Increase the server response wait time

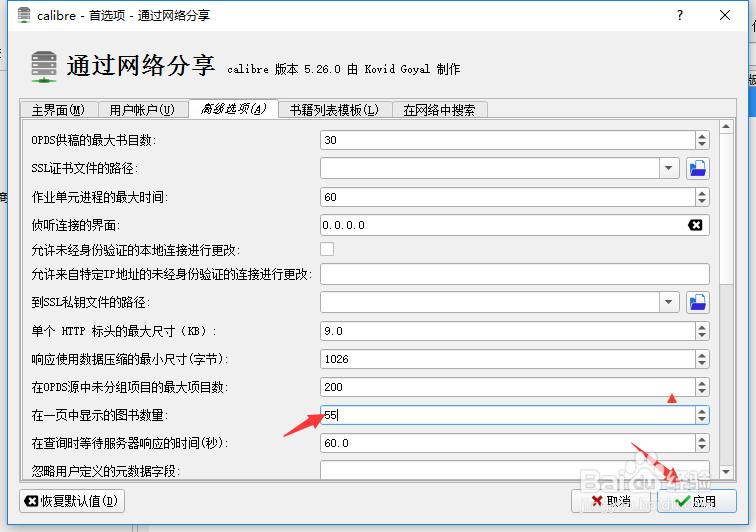(702, 439)
